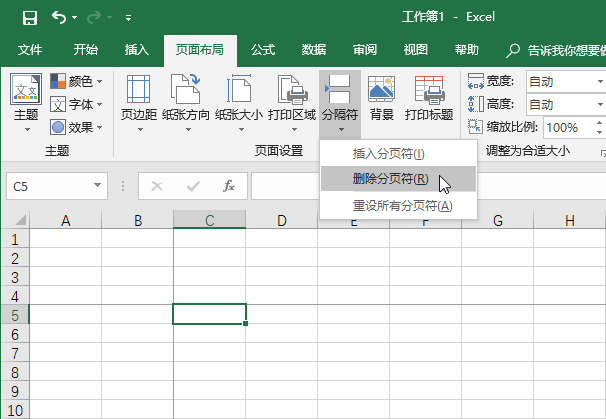The image size is (606, 419).
Task: Open the 颜色 theme colors dropdown
Action: (x=76, y=81)
